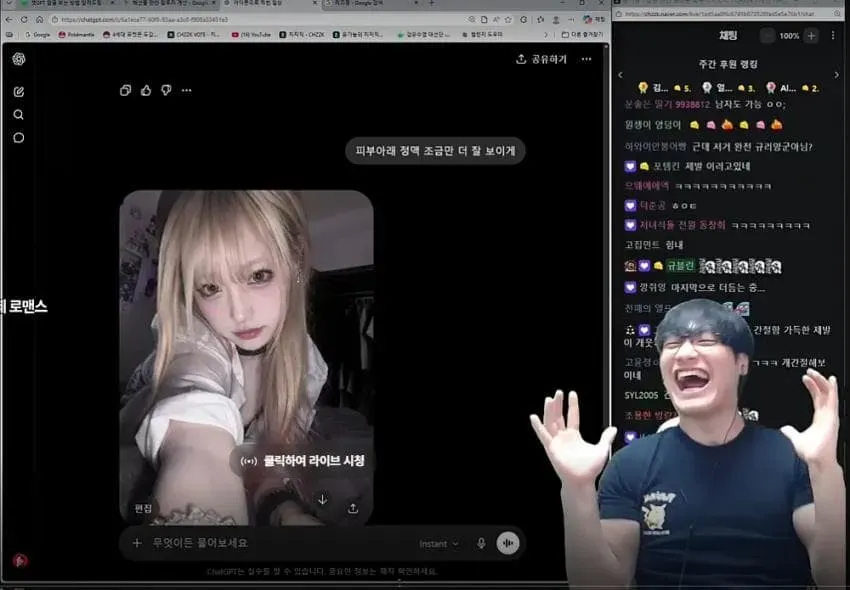Open chat search from the sidebar magnifier
850x590 pixels.
click(19, 114)
